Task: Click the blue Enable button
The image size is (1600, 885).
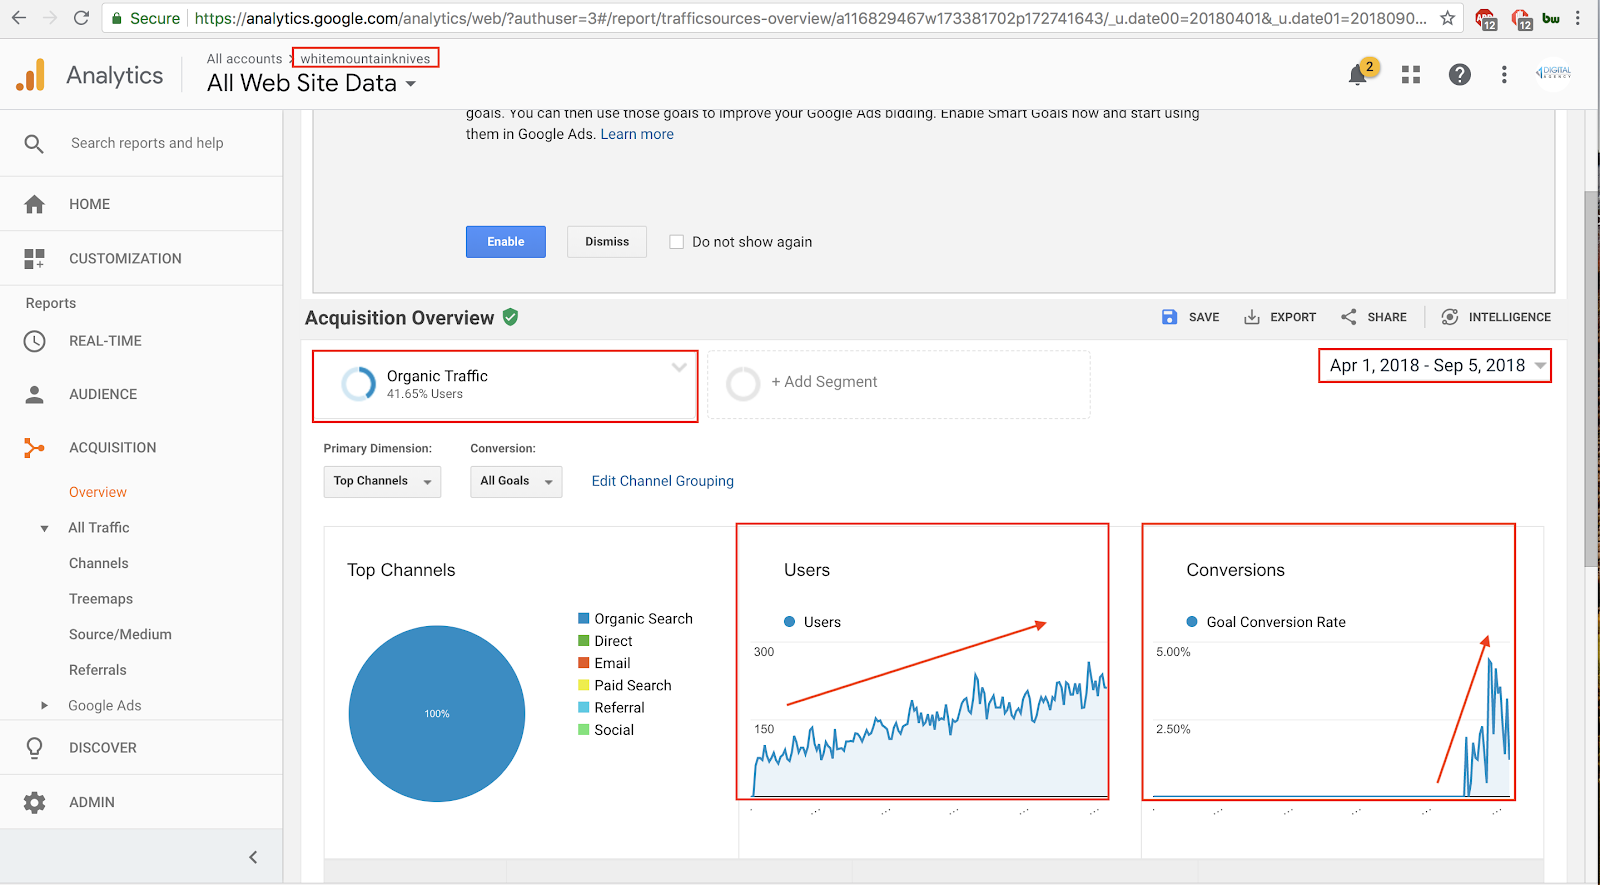Action: 505,242
